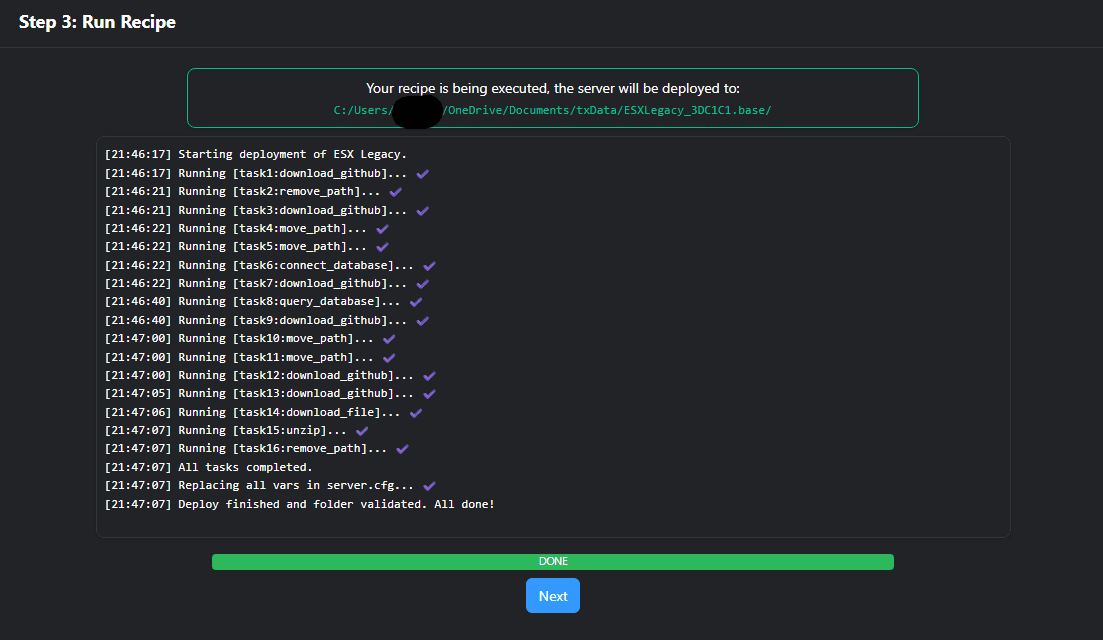The width and height of the screenshot is (1103, 640).
Task: Click the green deployment folder path
Action: tap(553, 110)
